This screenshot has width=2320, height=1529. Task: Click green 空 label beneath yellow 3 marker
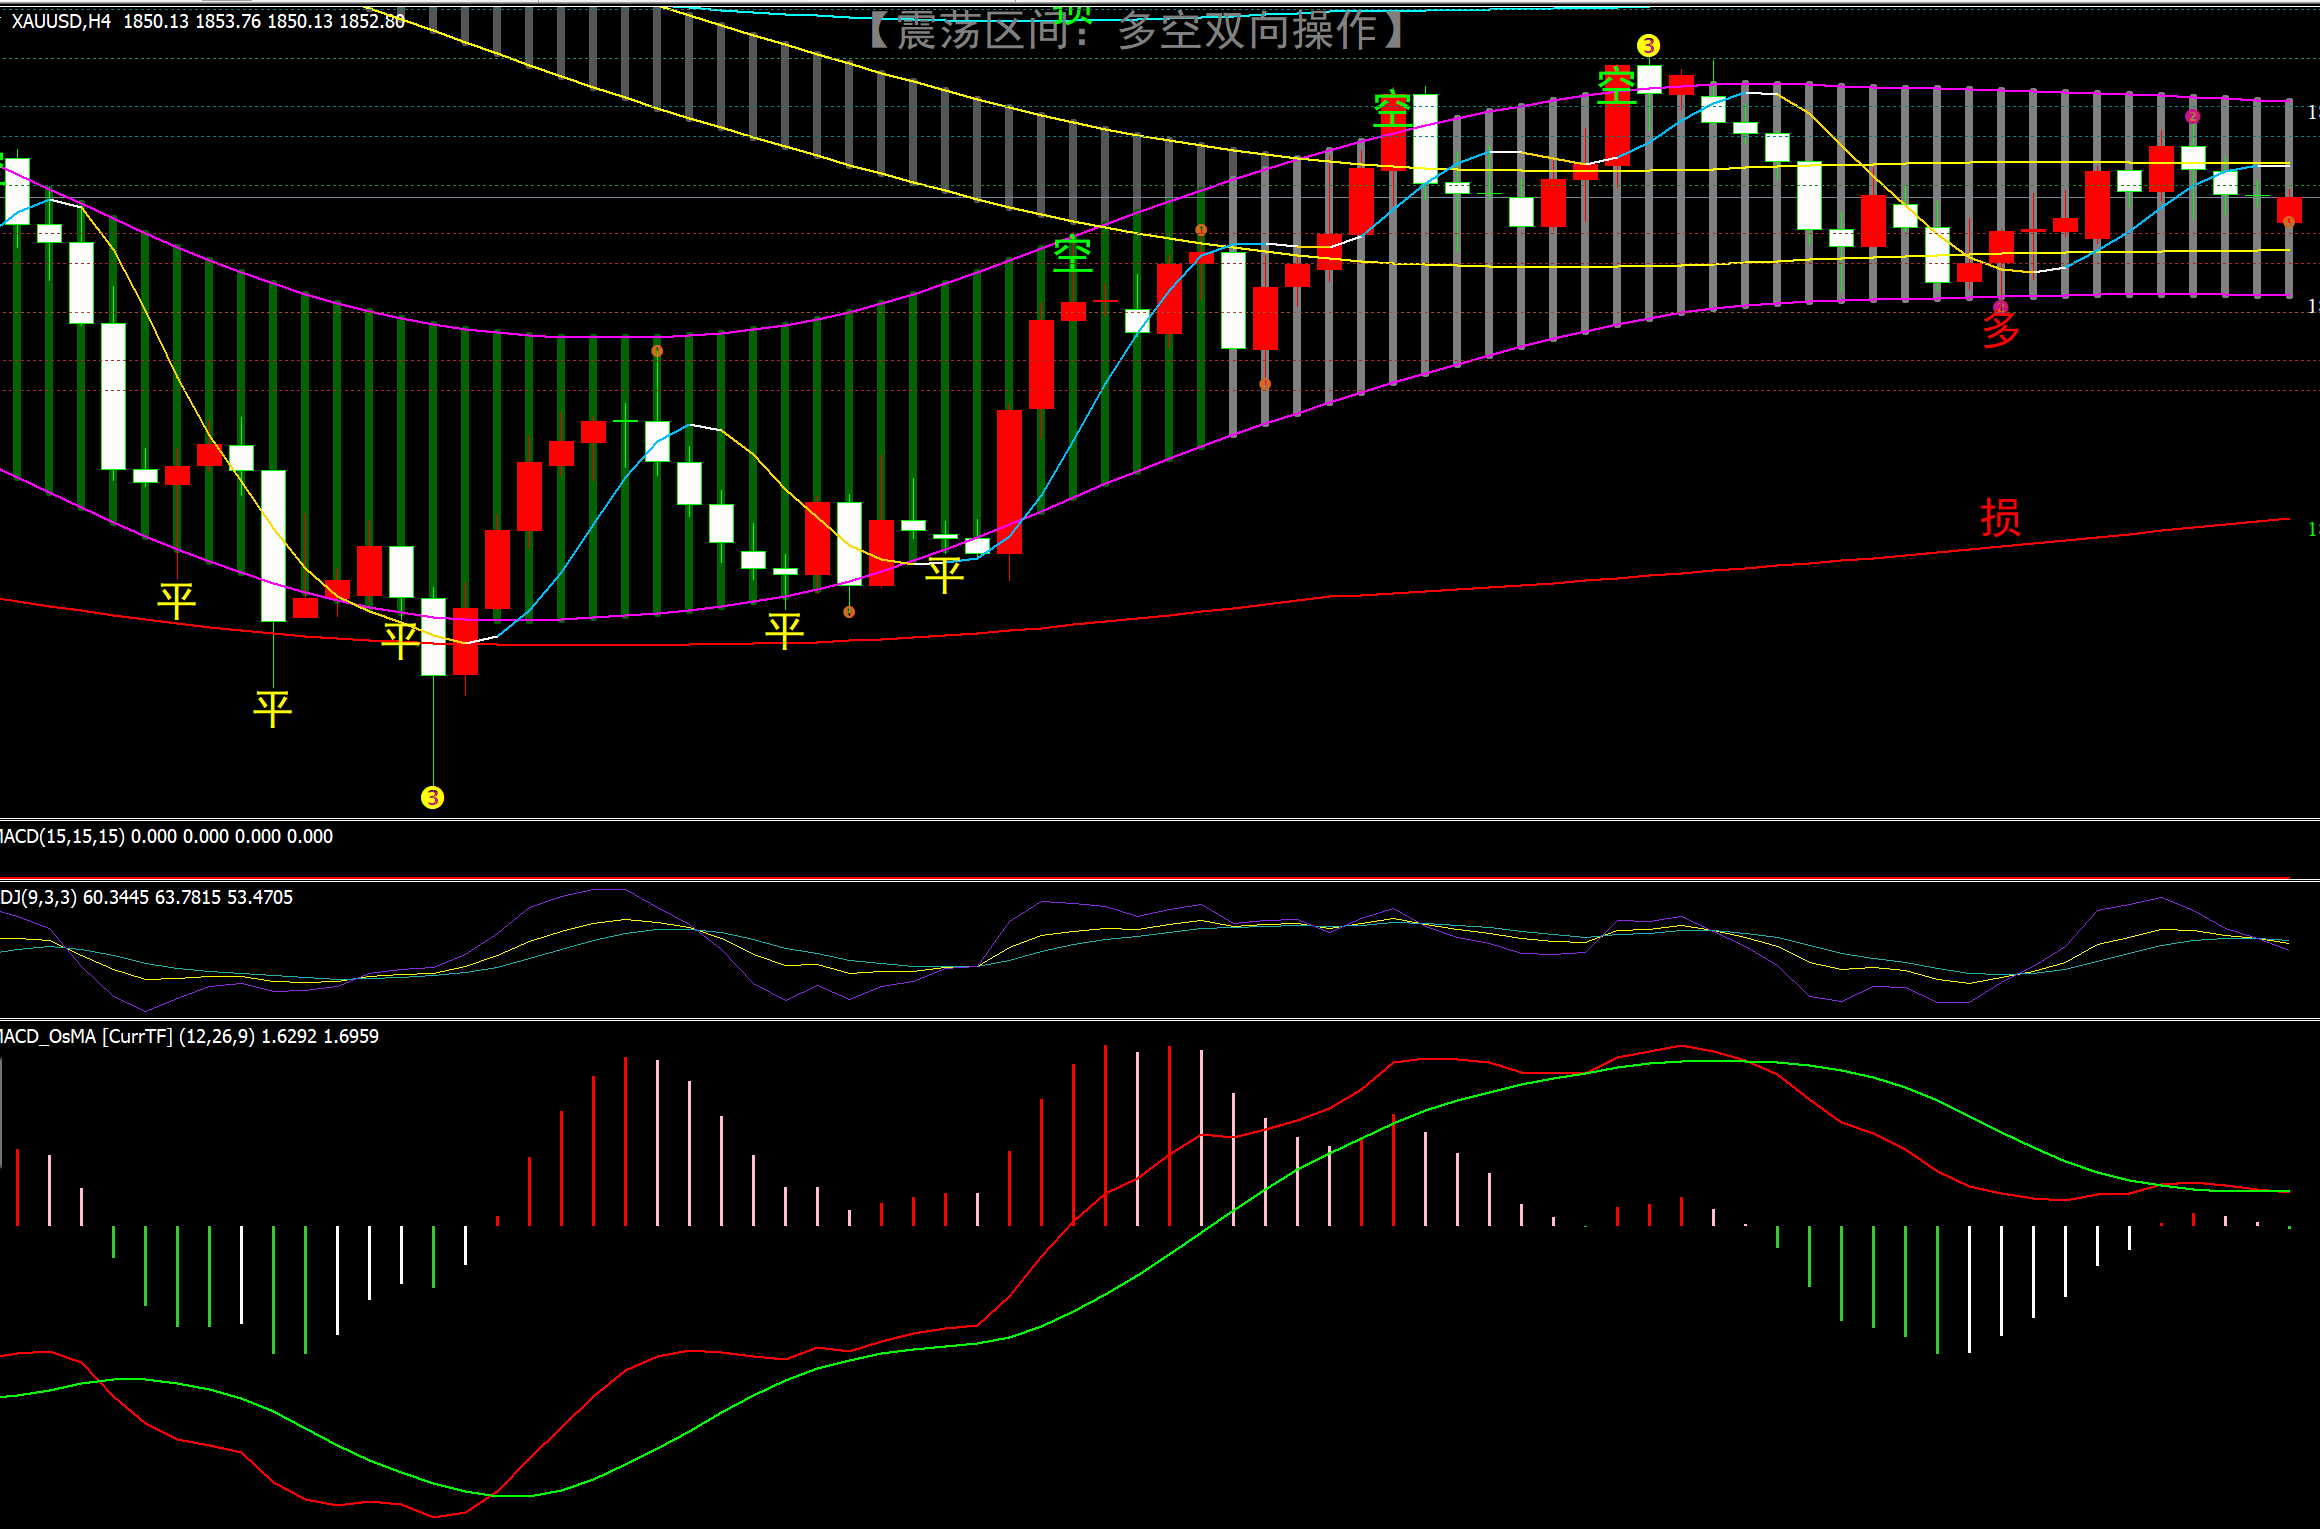[1616, 86]
